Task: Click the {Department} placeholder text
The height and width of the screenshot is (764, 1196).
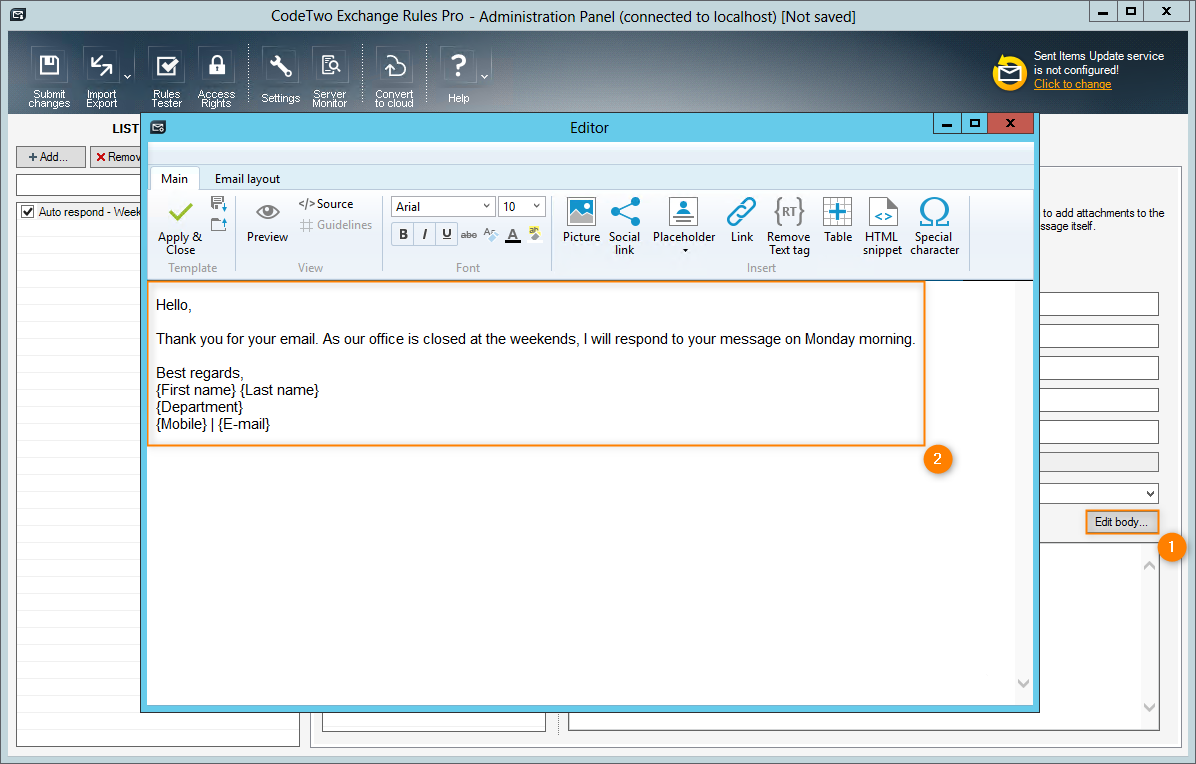Action: pyautogui.click(x=200, y=406)
